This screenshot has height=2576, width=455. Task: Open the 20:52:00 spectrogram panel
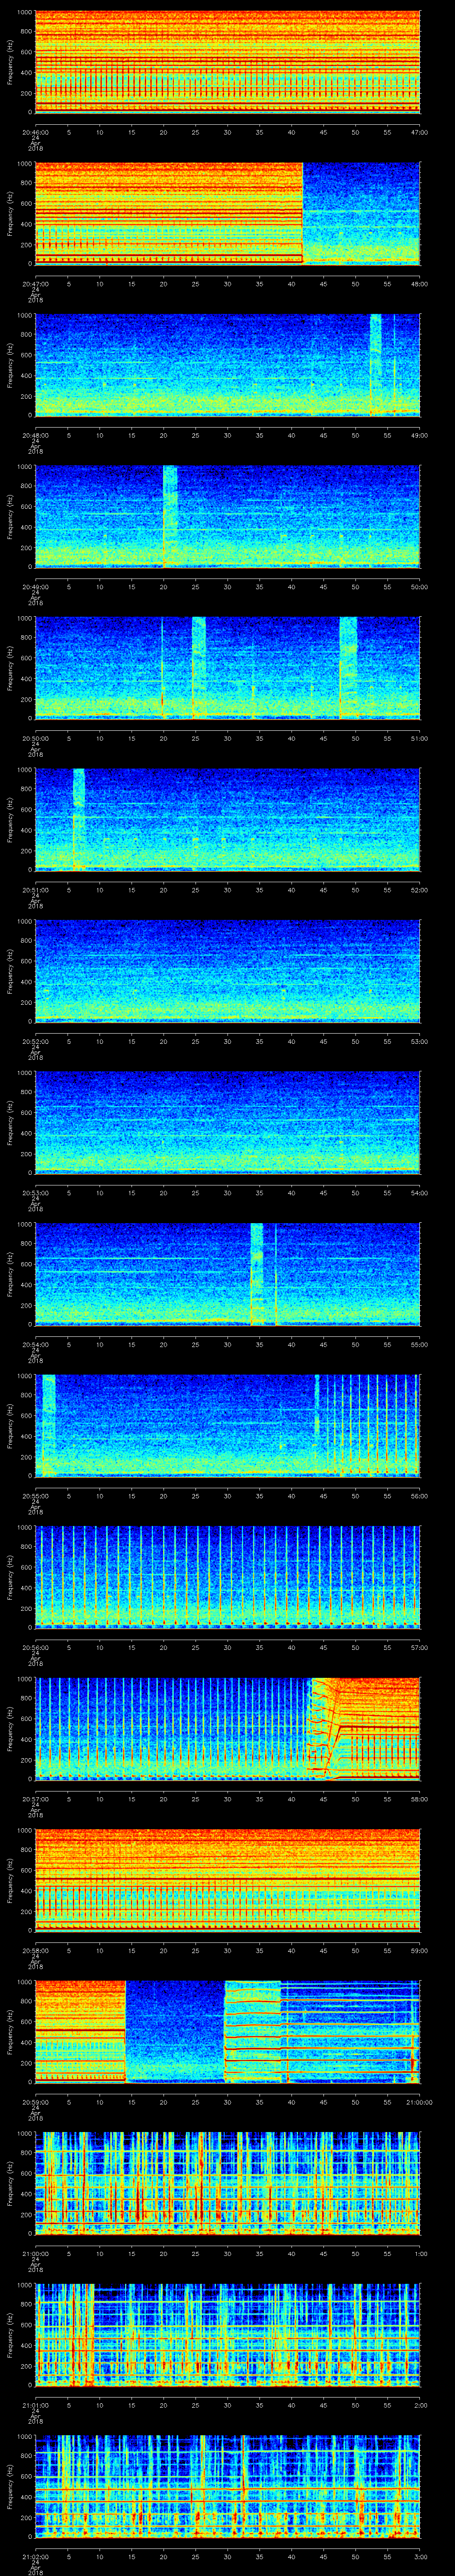[x=227, y=970]
